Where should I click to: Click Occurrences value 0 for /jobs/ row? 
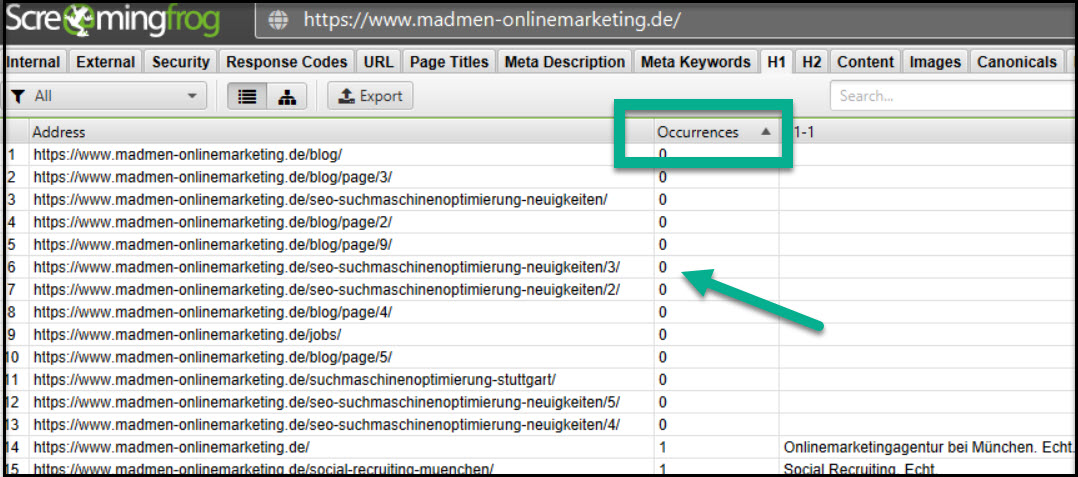coord(663,335)
